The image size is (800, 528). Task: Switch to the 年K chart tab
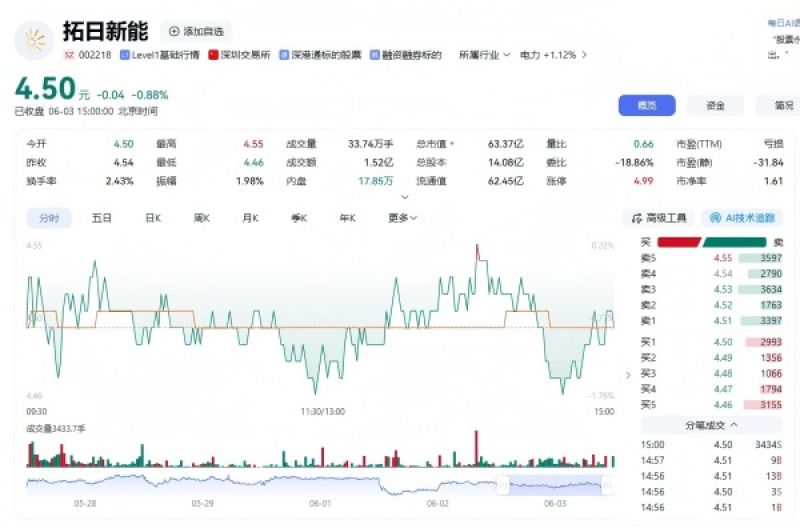point(347,218)
